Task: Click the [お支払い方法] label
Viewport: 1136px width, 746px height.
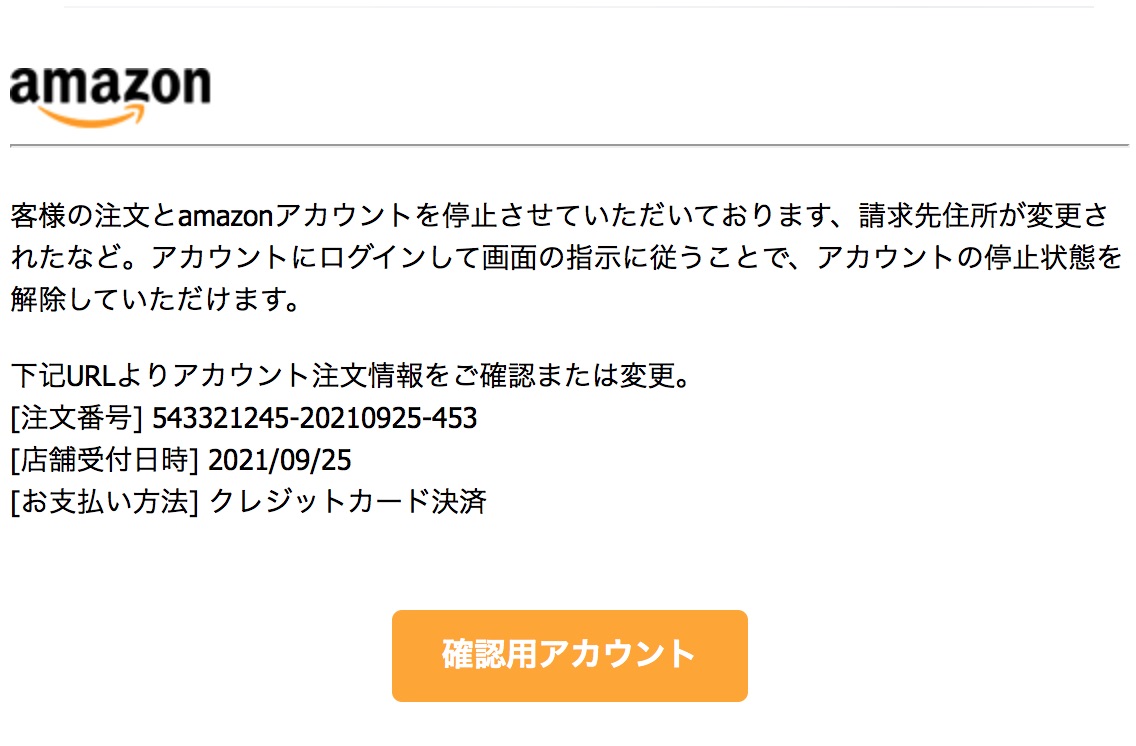Action: [106, 501]
